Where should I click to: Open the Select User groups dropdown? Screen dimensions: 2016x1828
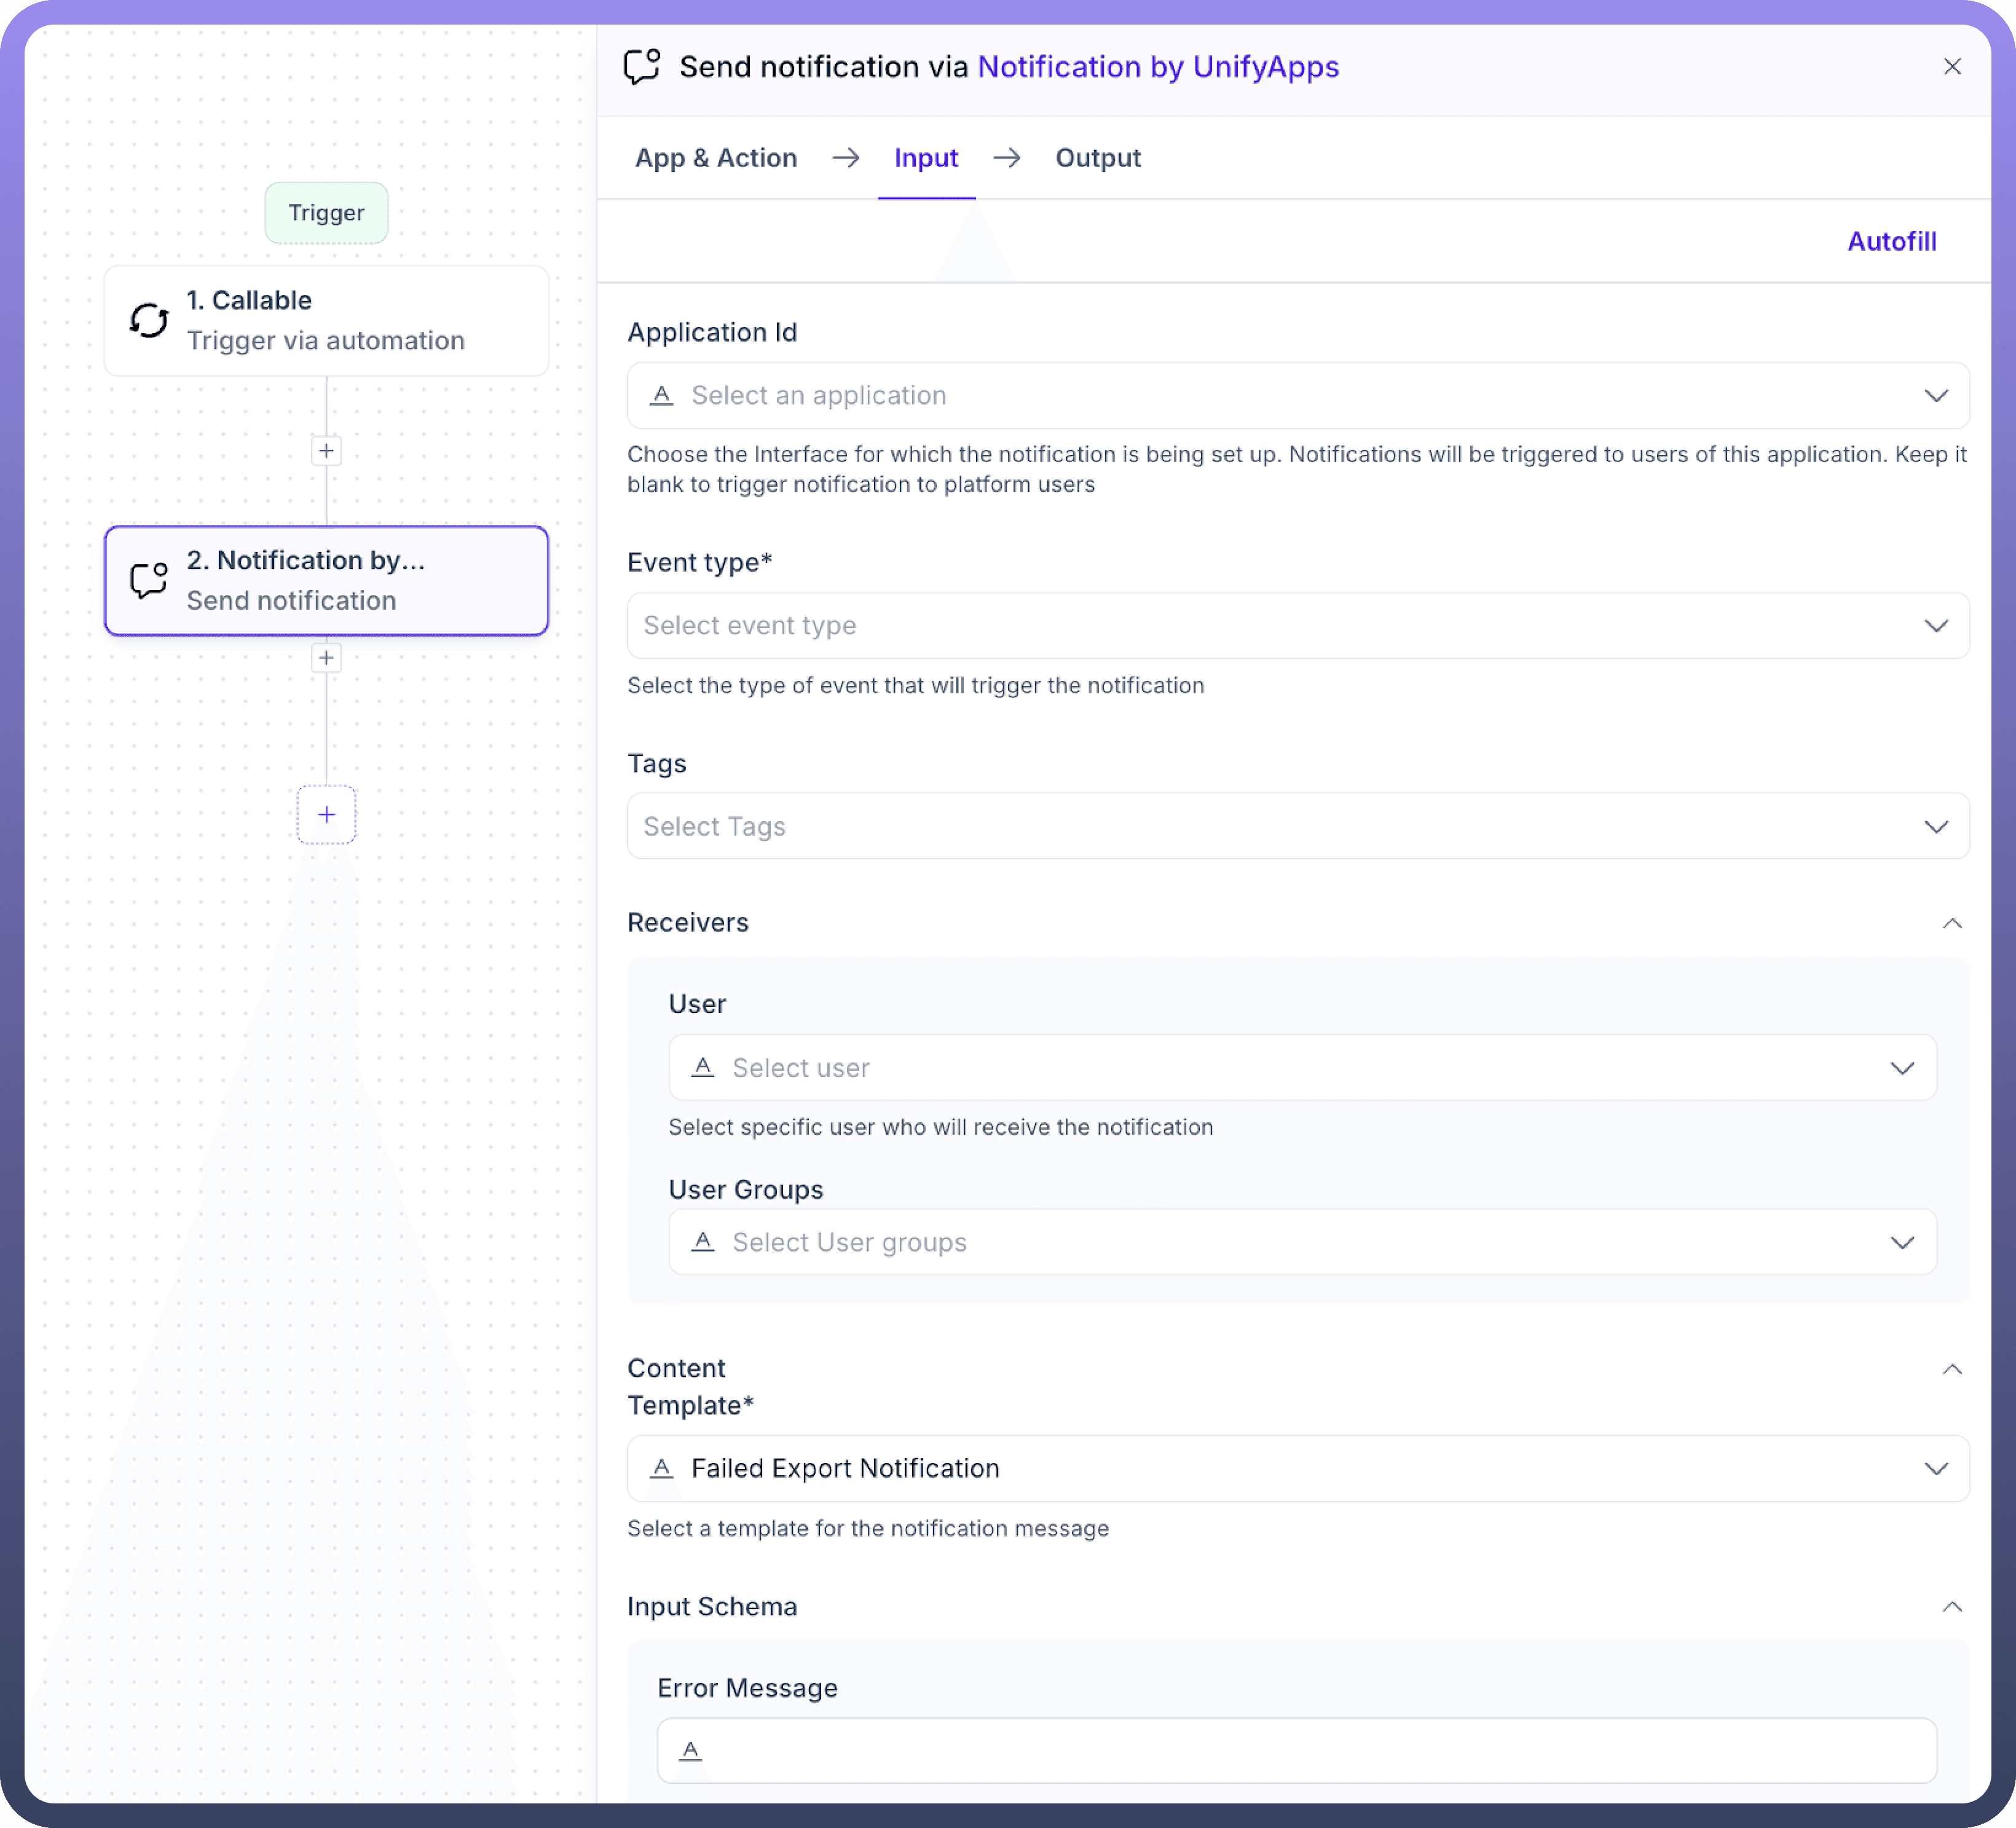pos(1301,1242)
